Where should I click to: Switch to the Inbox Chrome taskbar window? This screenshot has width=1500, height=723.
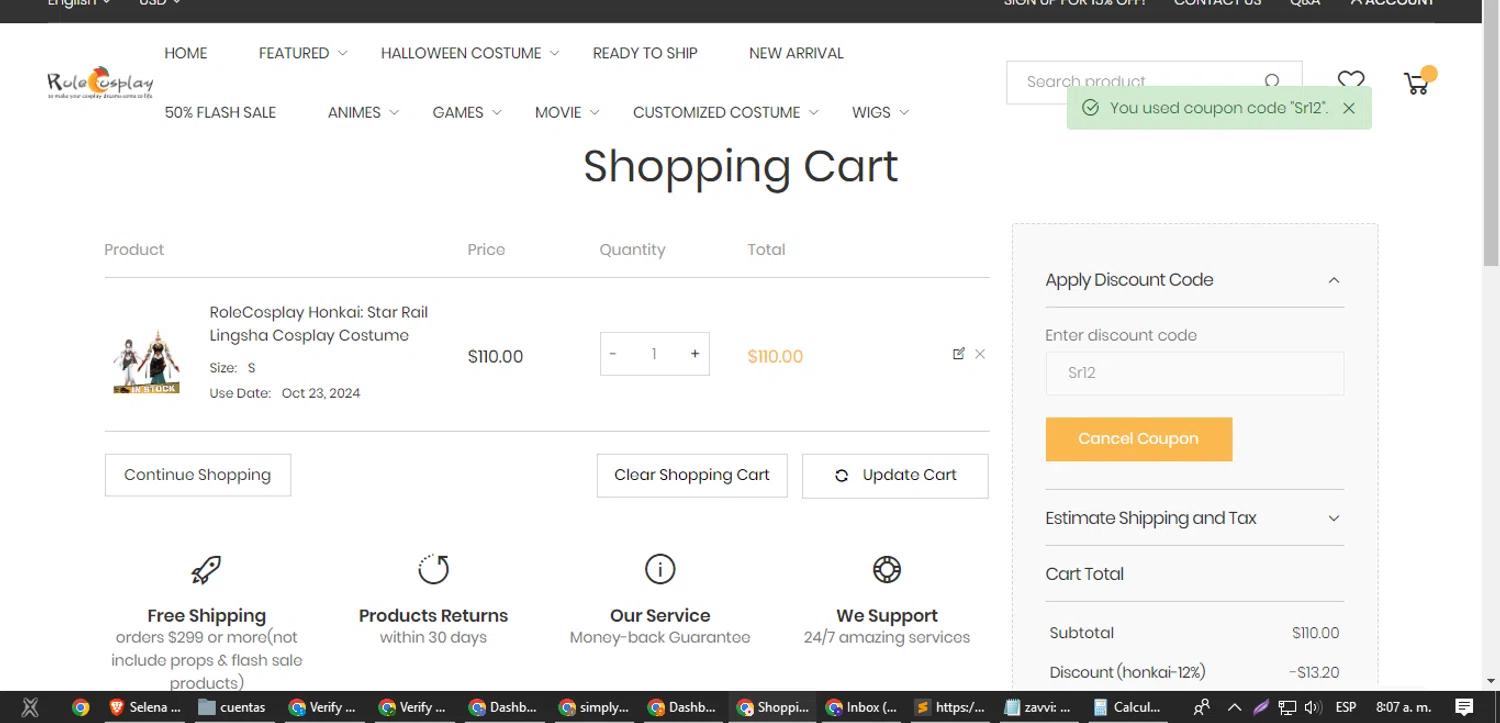(x=862, y=707)
